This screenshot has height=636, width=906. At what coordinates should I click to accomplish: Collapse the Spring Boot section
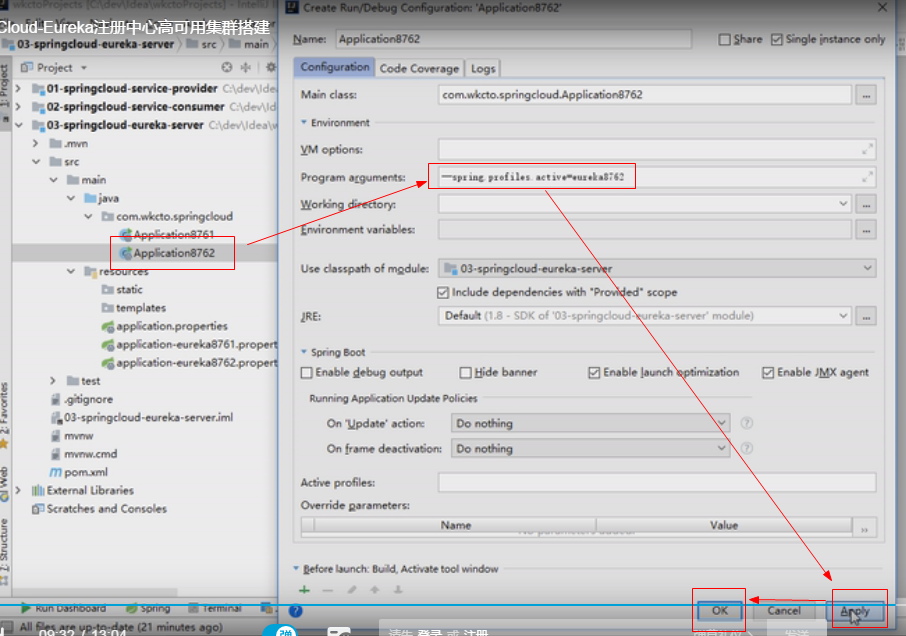coord(304,352)
